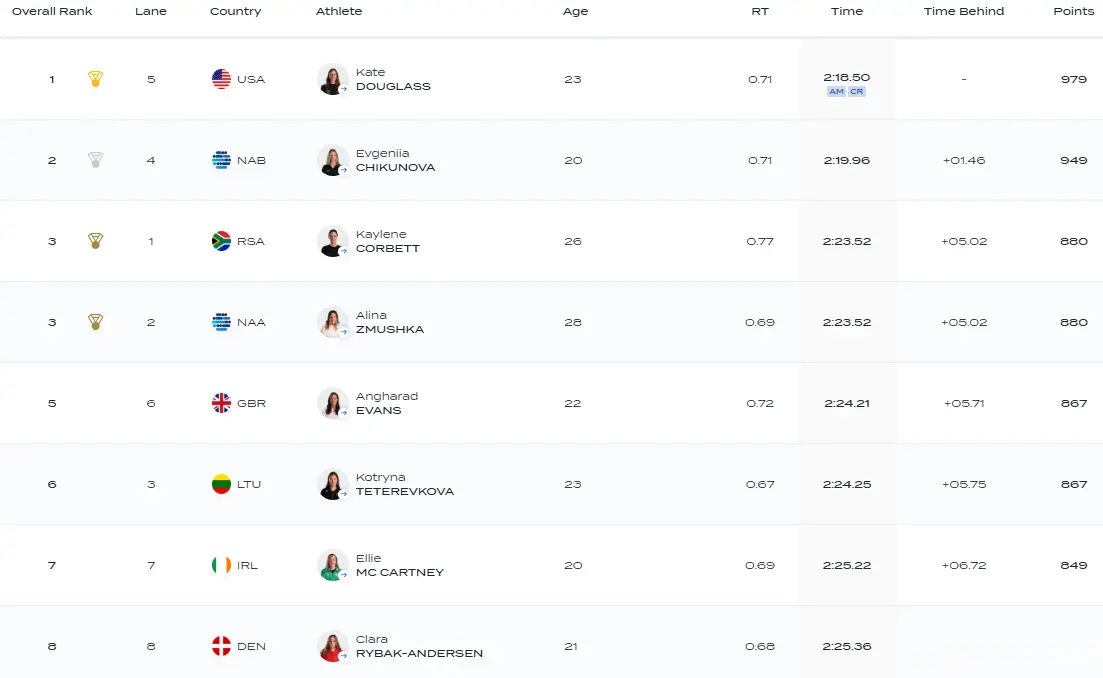
Task: Click the Denmark DEN flag icon
Action: click(x=222, y=646)
